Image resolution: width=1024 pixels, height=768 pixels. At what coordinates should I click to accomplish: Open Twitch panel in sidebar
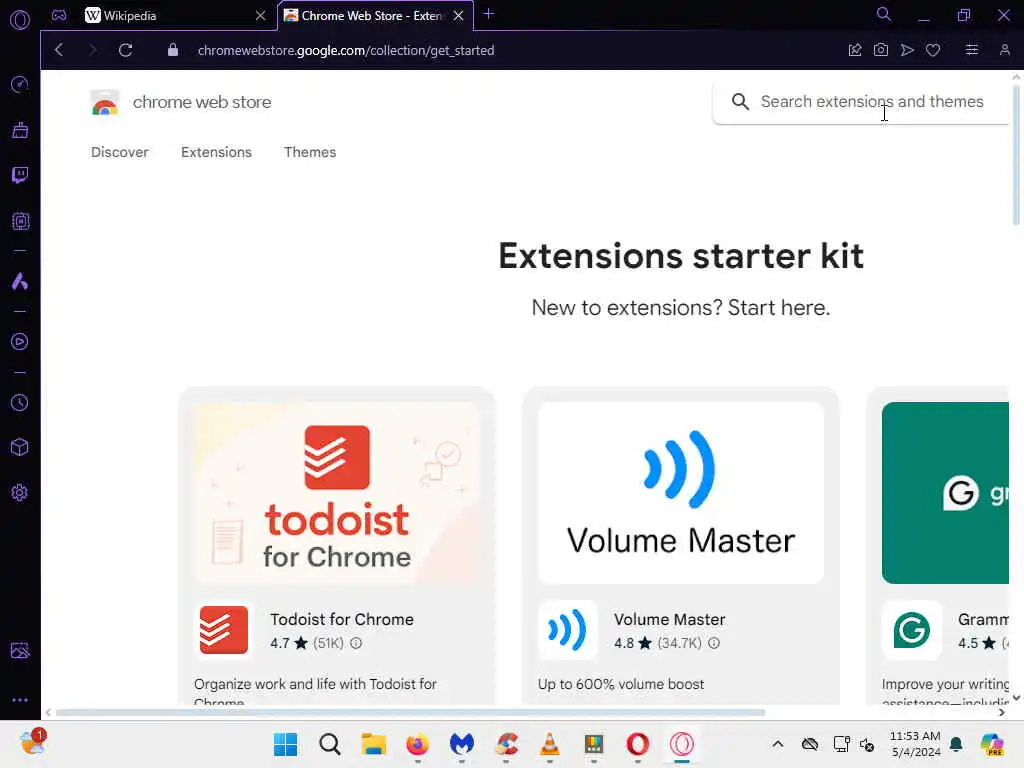tap(20, 175)
